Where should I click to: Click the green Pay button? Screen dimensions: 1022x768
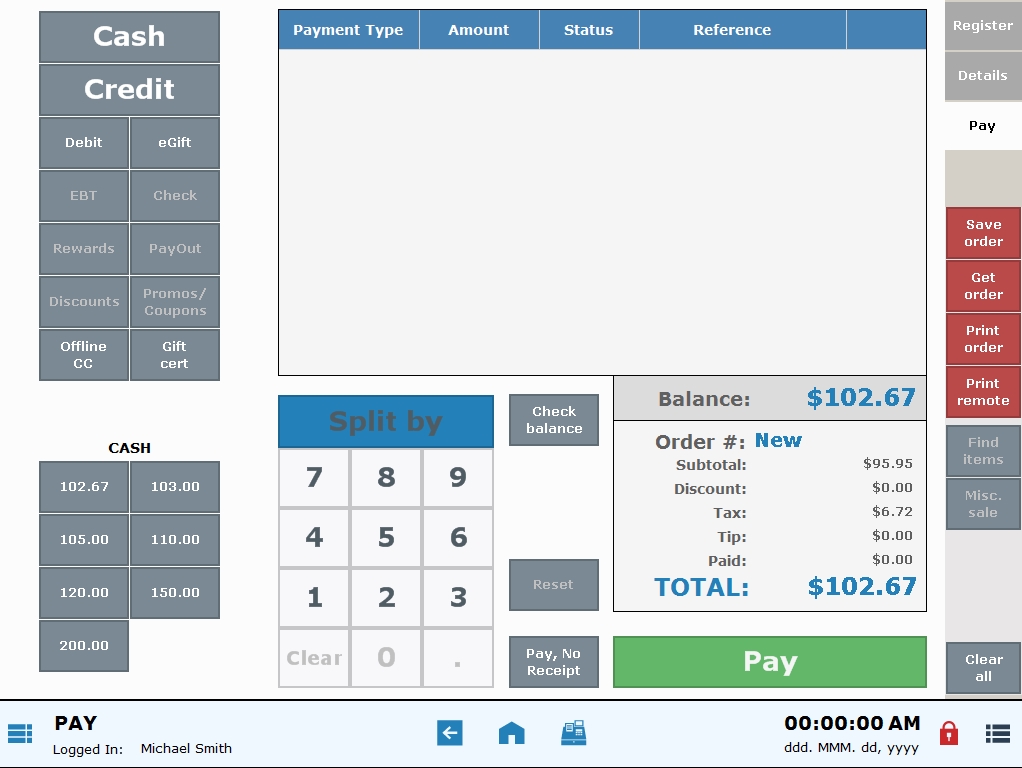pos(770,662)
